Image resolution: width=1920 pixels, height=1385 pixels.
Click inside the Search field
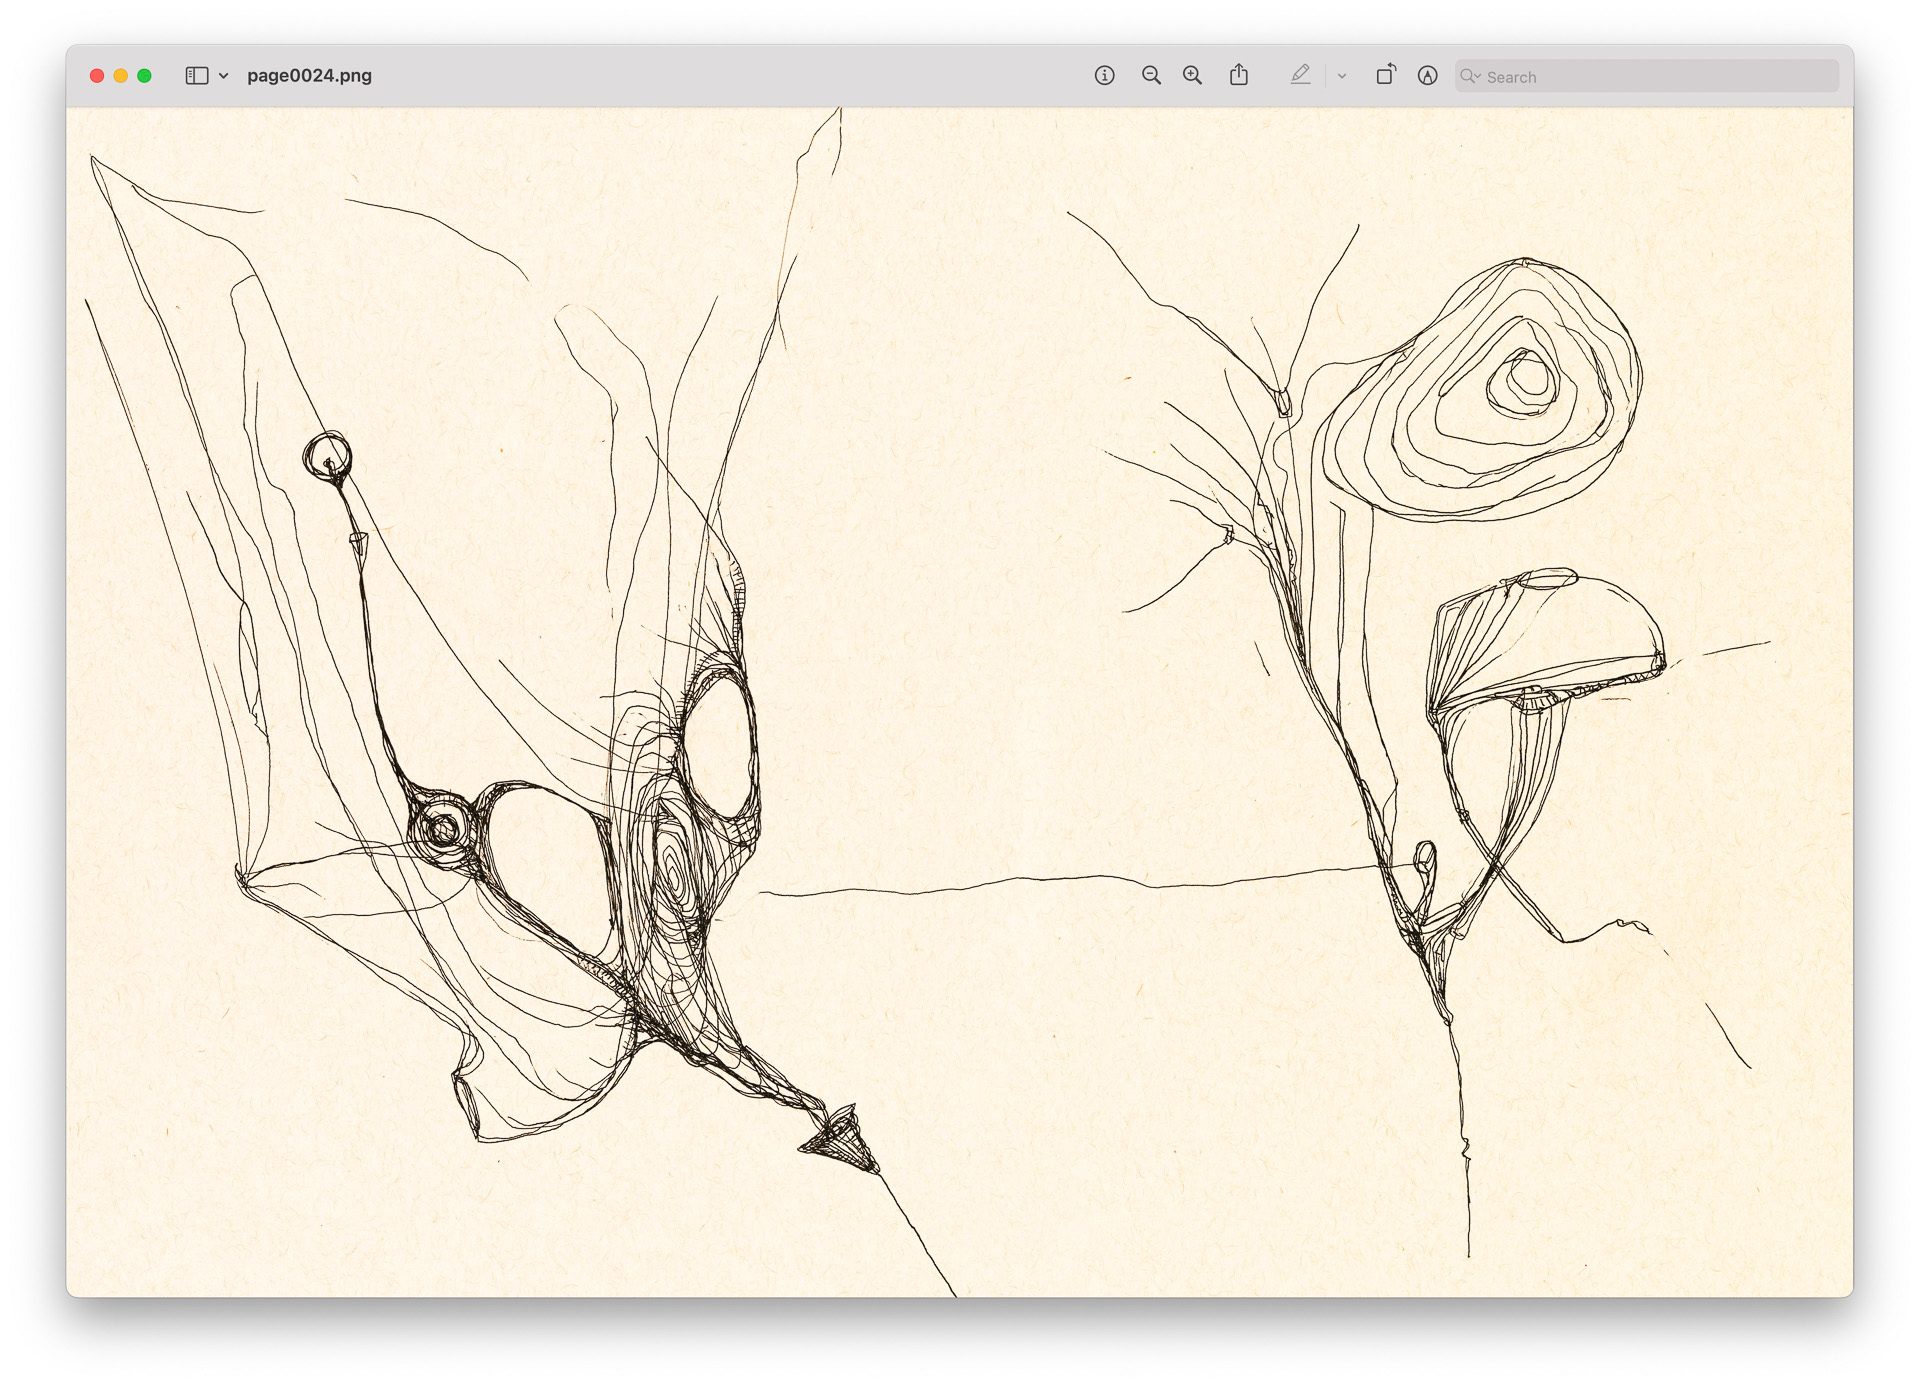1650,76
